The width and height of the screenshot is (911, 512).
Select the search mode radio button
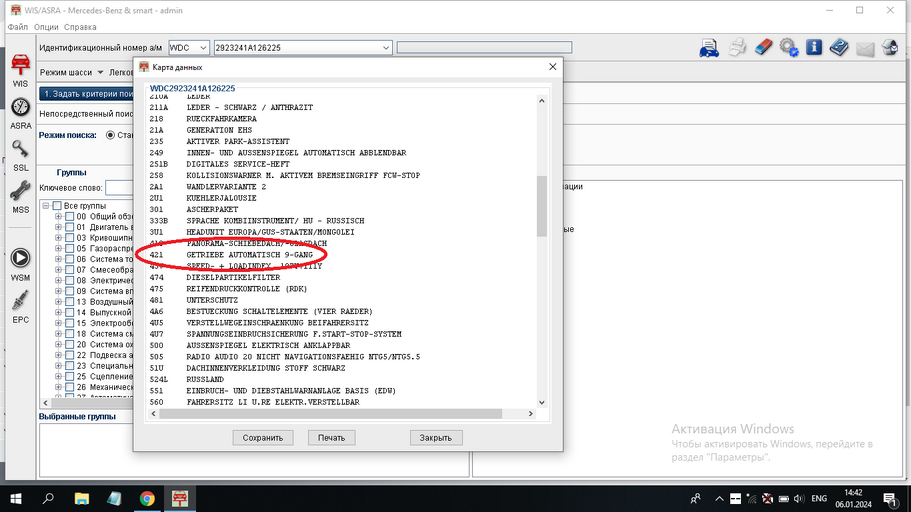coord(110,135)
